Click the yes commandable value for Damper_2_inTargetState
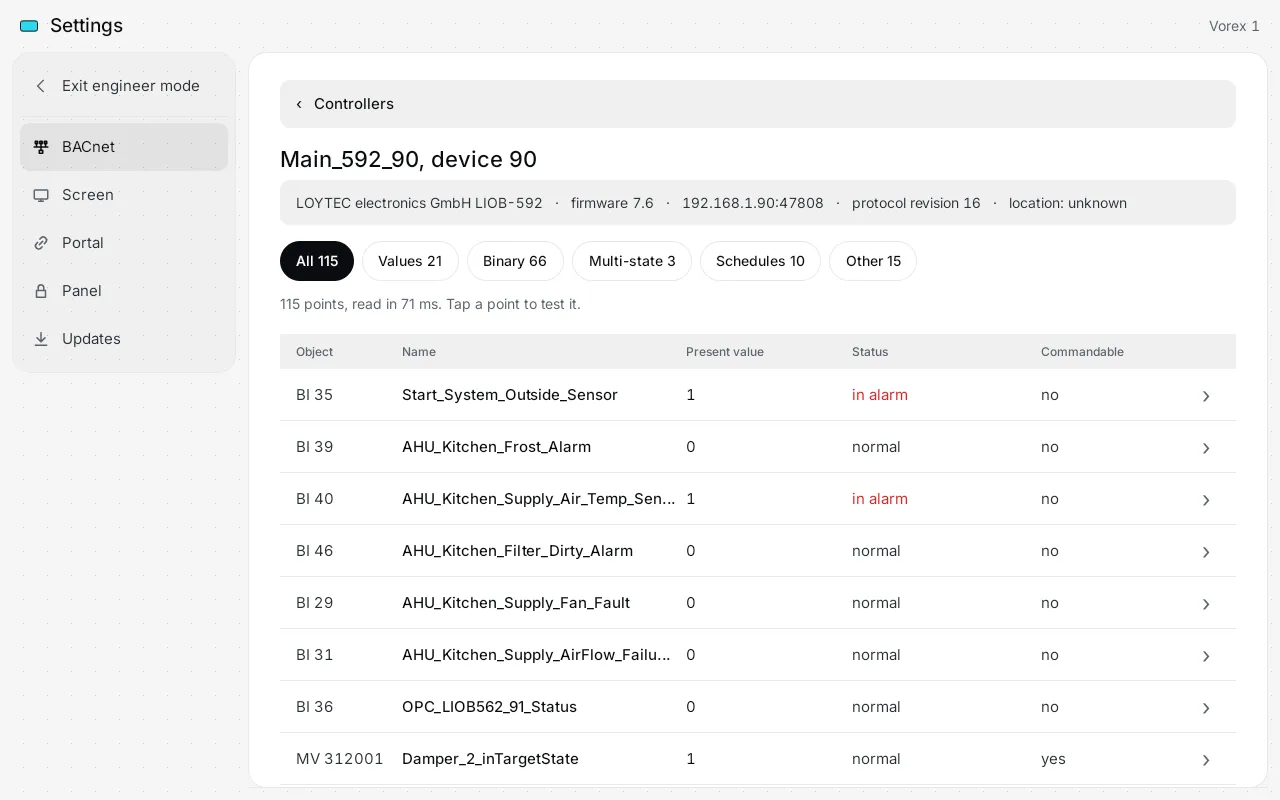This screenshot has width=1280, height=800. coord(1053,759)
